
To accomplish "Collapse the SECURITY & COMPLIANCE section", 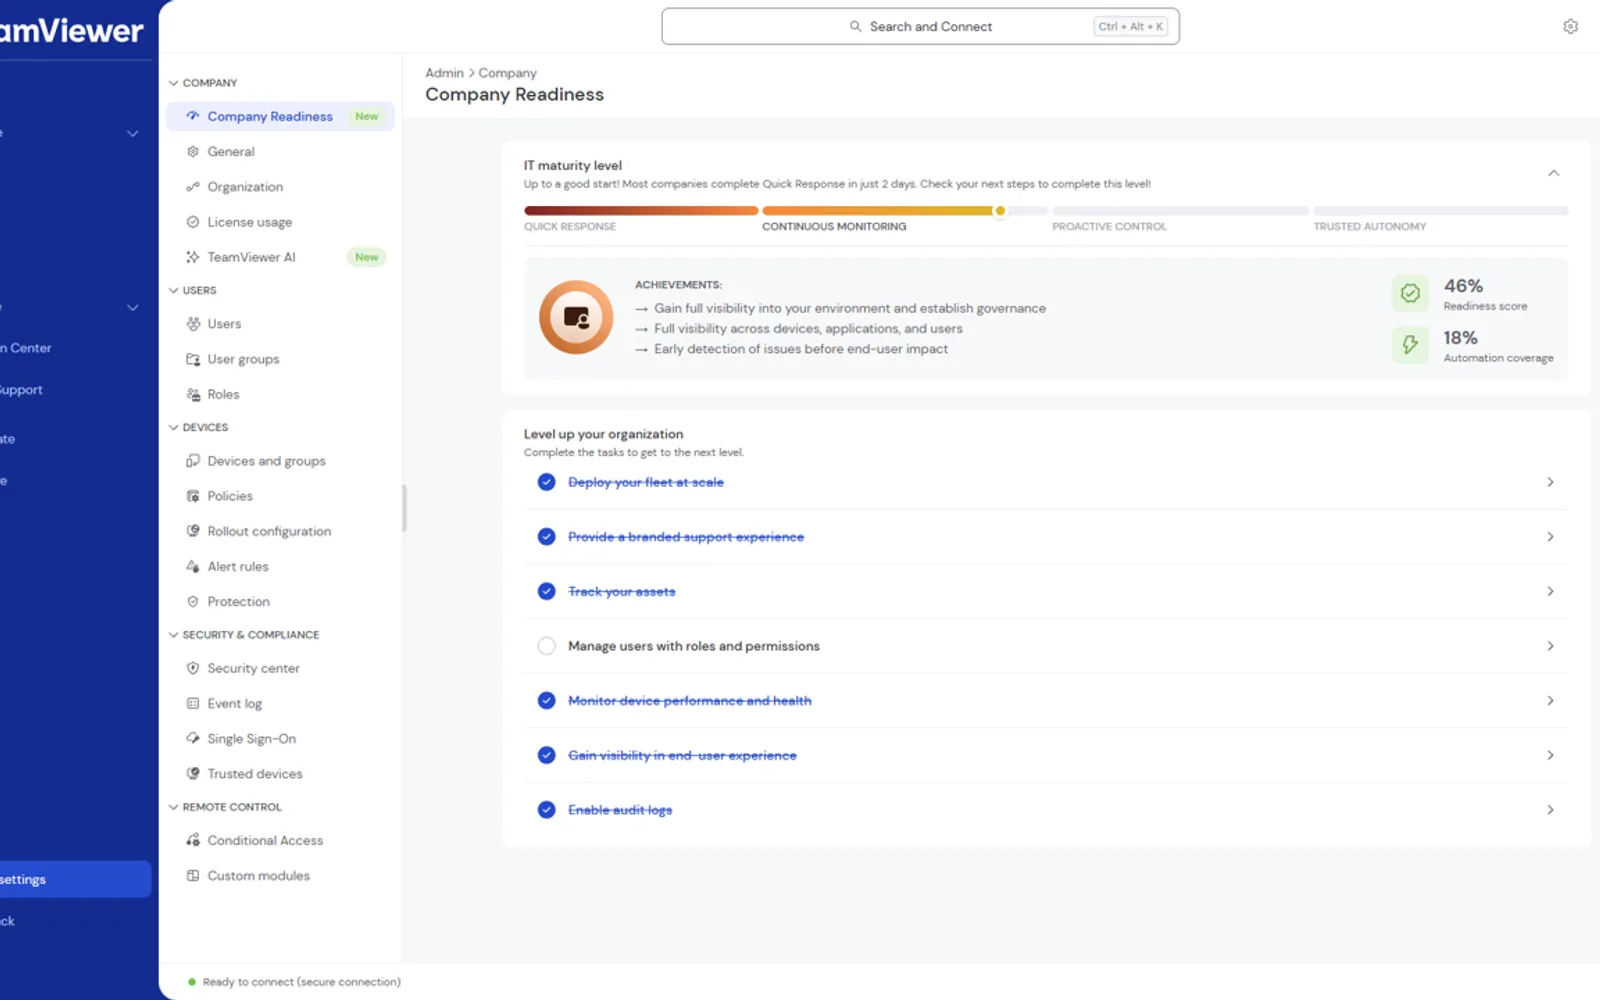I will (174, 635).
